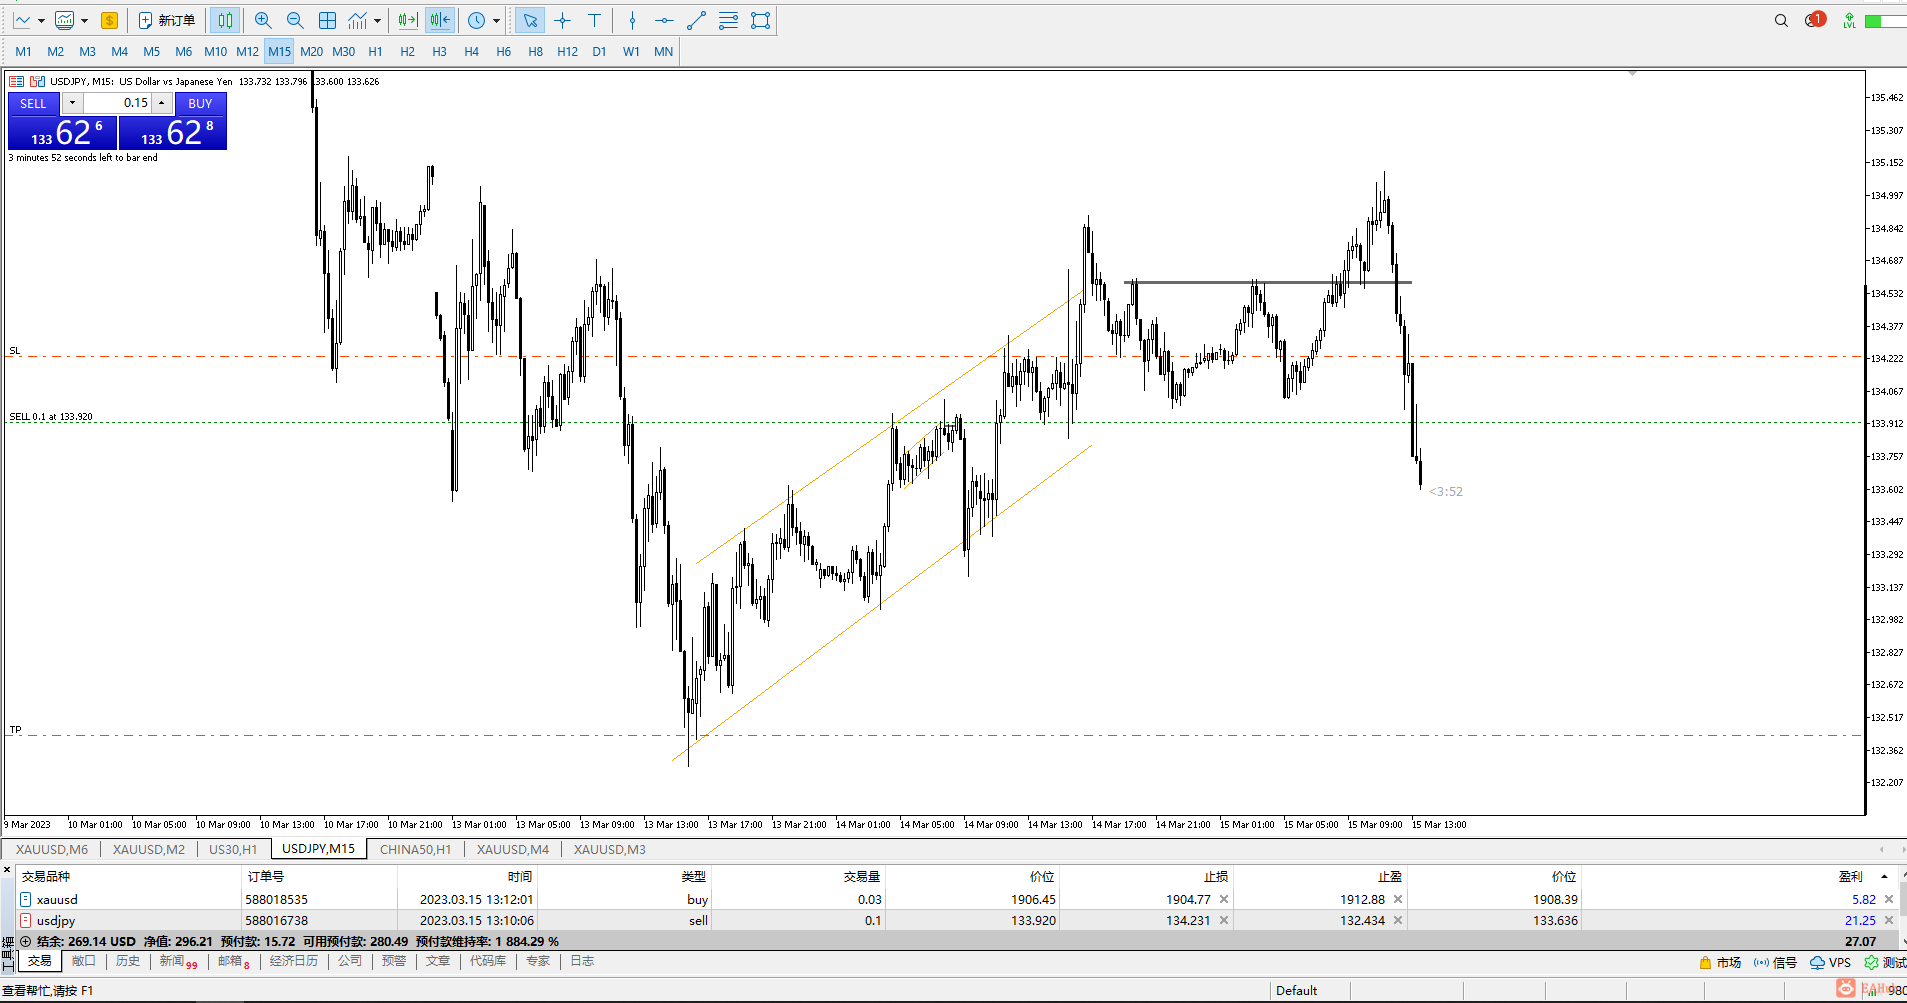Image resolution: width=1907 pixels, height=1003 pixels.
Task: Select the text label tool
Action: (x=595, y=20)
